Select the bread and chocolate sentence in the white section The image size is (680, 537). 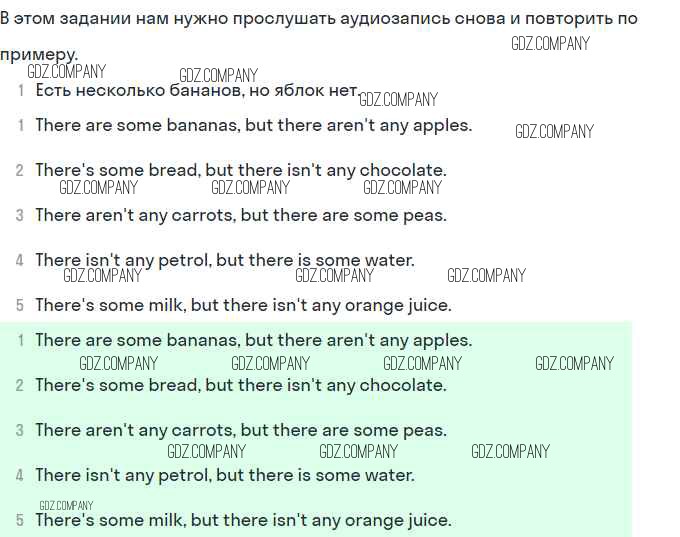tap(240, 170)
